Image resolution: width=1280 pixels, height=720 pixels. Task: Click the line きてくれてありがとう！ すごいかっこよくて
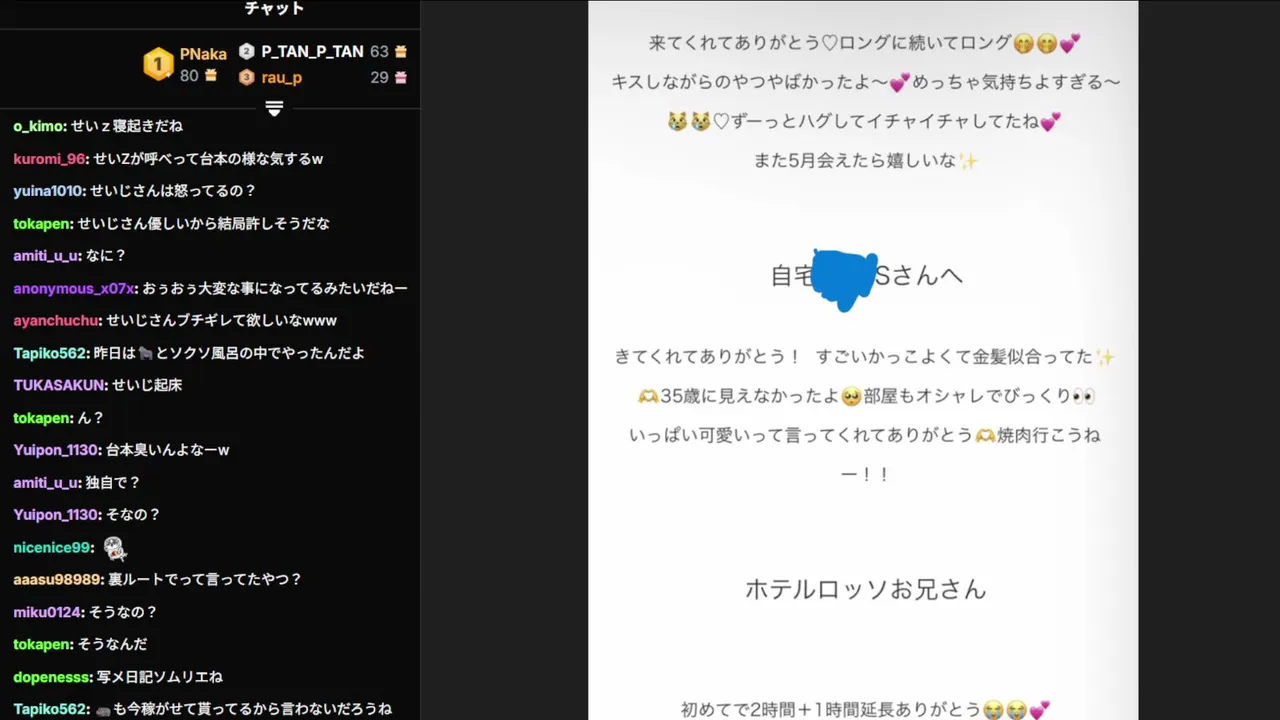tap(866, 357)
